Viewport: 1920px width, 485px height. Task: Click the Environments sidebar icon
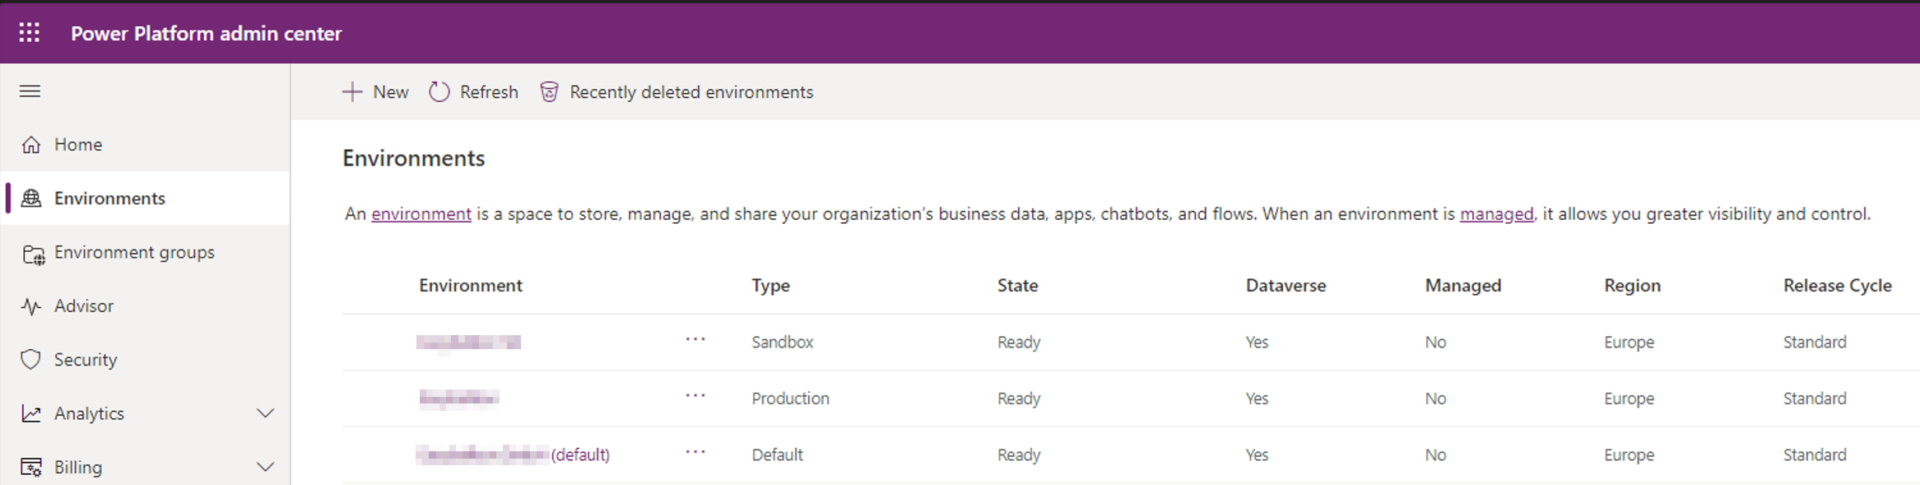pyautogui.click(x=31, y=198)
